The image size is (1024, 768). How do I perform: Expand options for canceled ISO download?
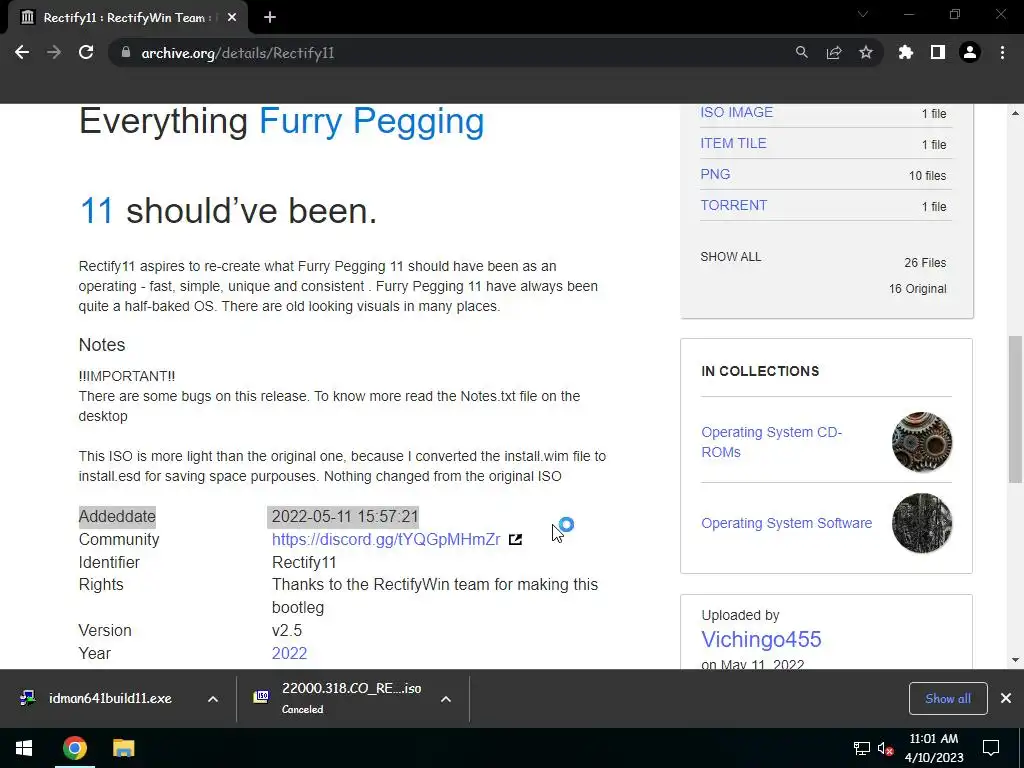point(446,699)
